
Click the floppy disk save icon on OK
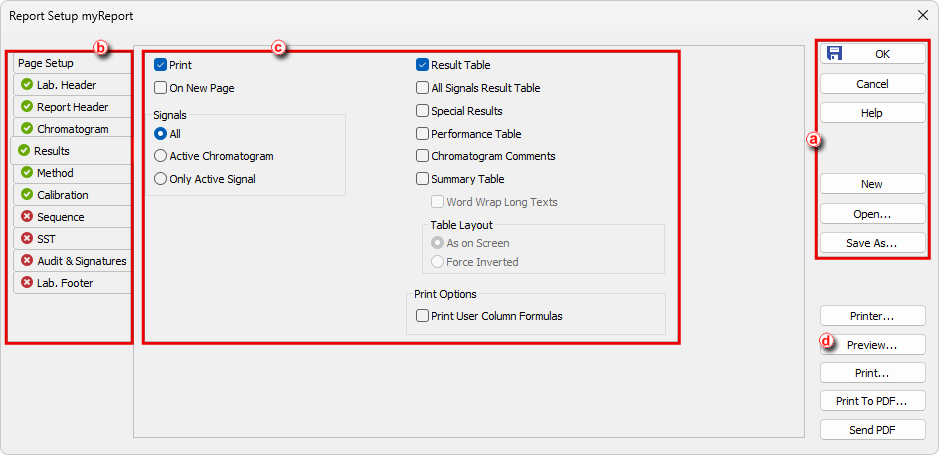pos(835,53)
